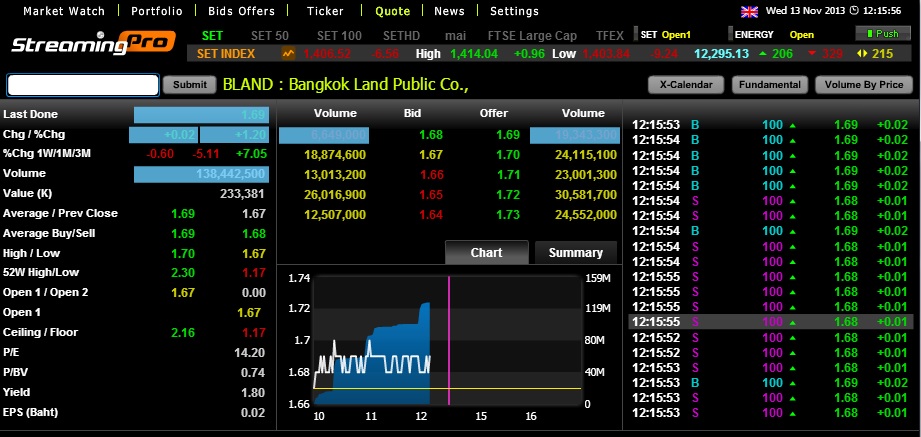Click the 52W High value 2.30
Screen dimensions: 921x437
[x=183, y=273]
